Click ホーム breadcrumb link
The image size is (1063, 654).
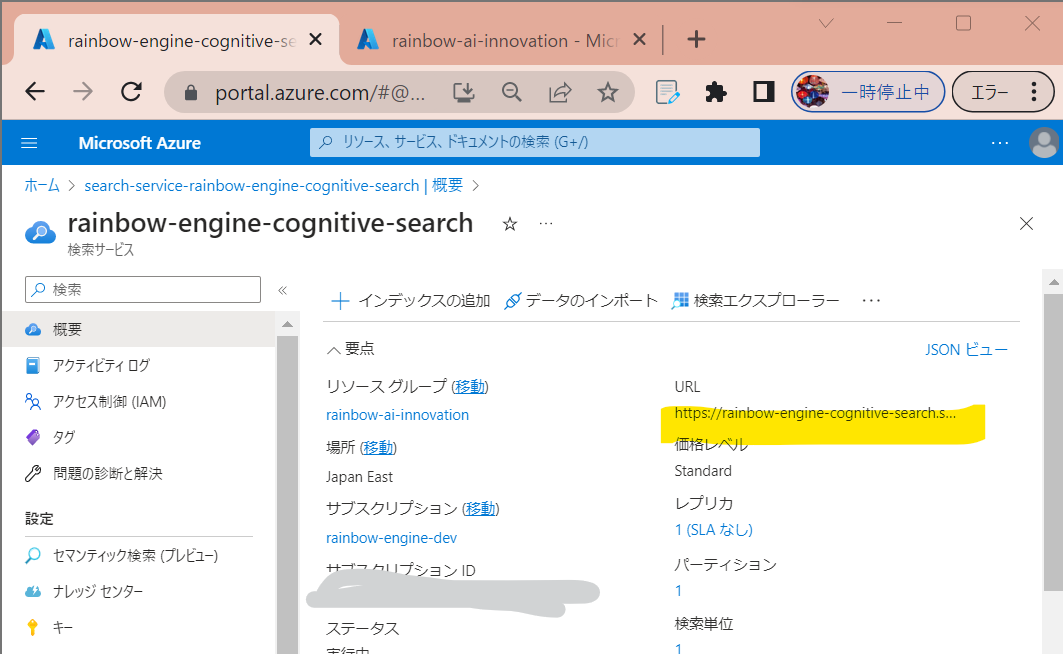pos(42,186)
